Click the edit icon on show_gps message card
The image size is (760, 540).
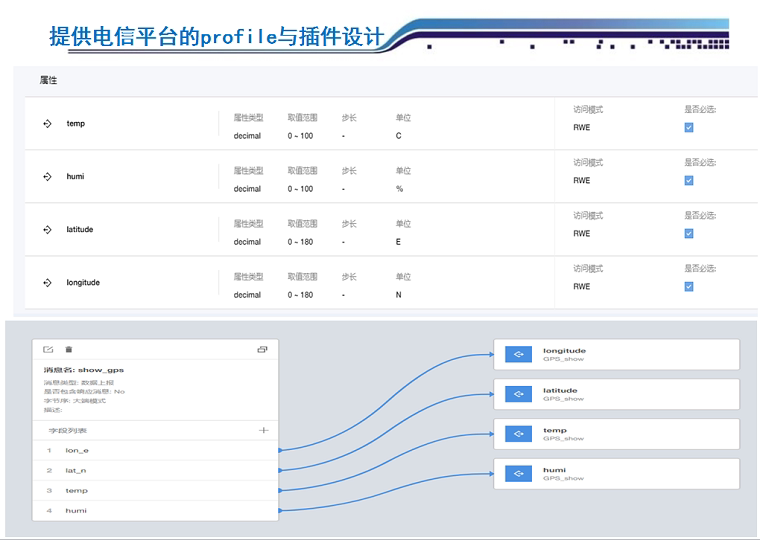(x=48, y=349)
